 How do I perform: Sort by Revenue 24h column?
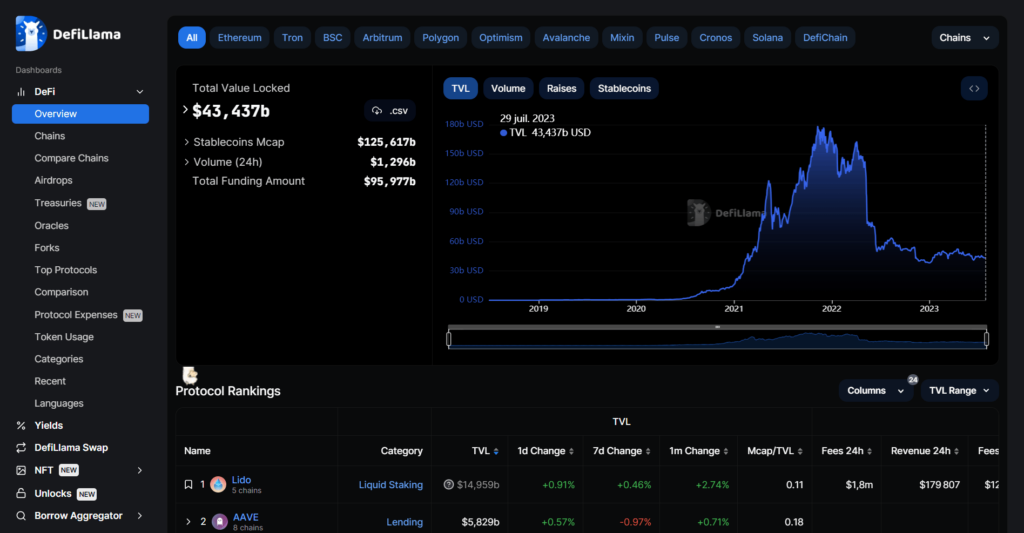(956, 451)
